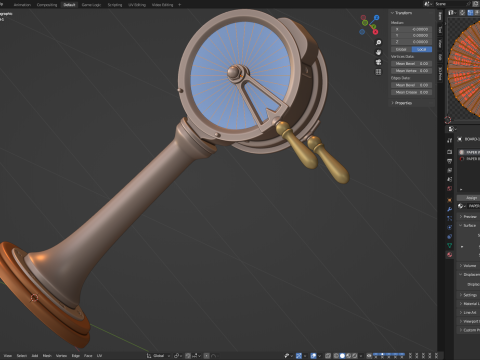Screen dimensions: 480x360
Task: Switch perspective/orthographic with the grid gizmo
Action: (378, 72)
